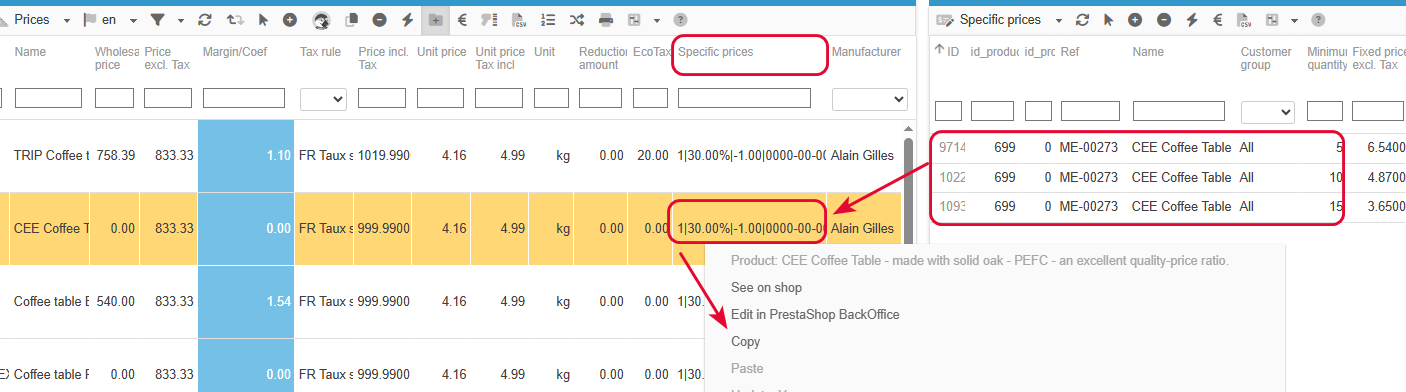Delete product with minus icon in Prices toolbar
This screenshot has height=392, width=1406.
click(x=380, y=20)
